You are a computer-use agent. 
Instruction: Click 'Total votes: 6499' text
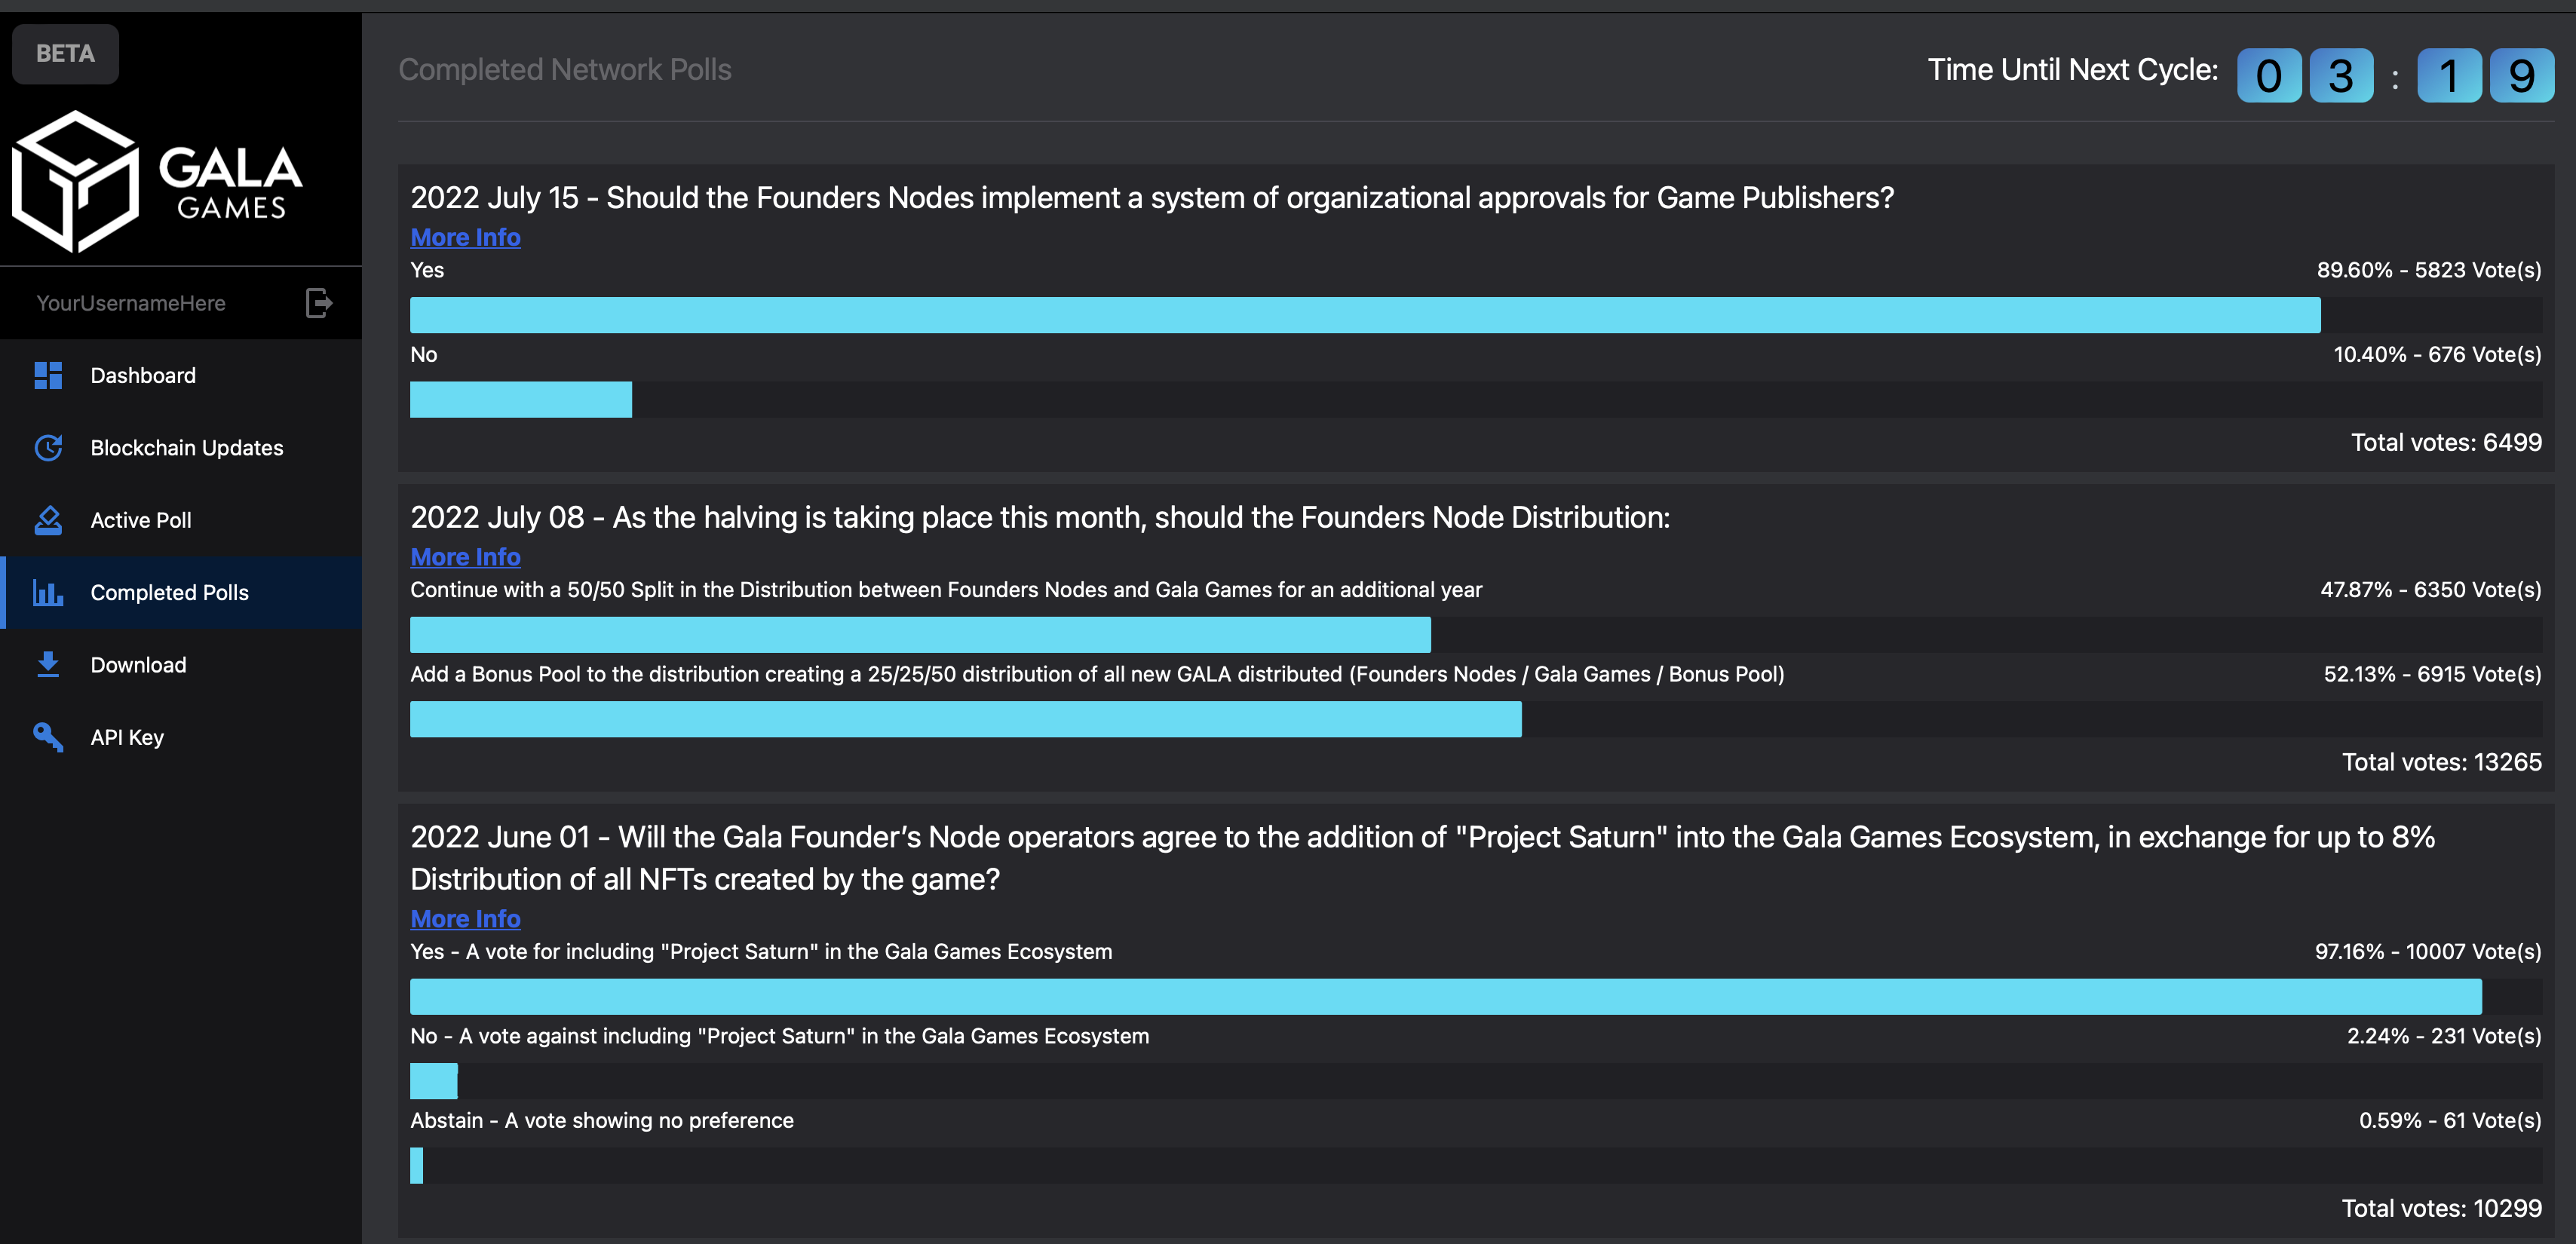(x=2446, y=442)
